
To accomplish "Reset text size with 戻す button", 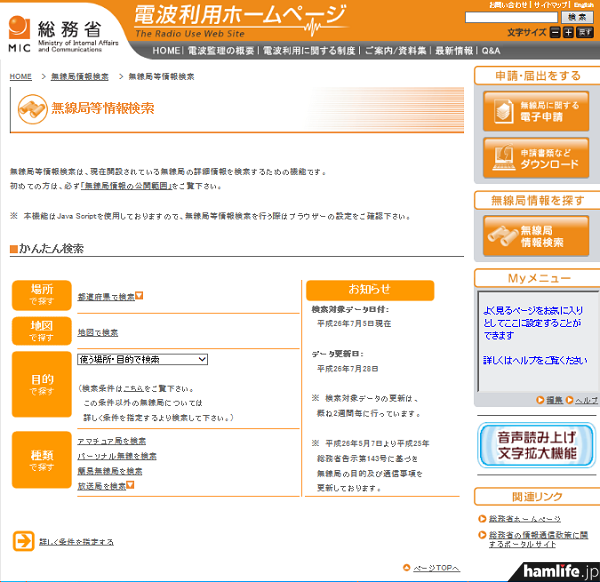I will (x=586, y=33).
